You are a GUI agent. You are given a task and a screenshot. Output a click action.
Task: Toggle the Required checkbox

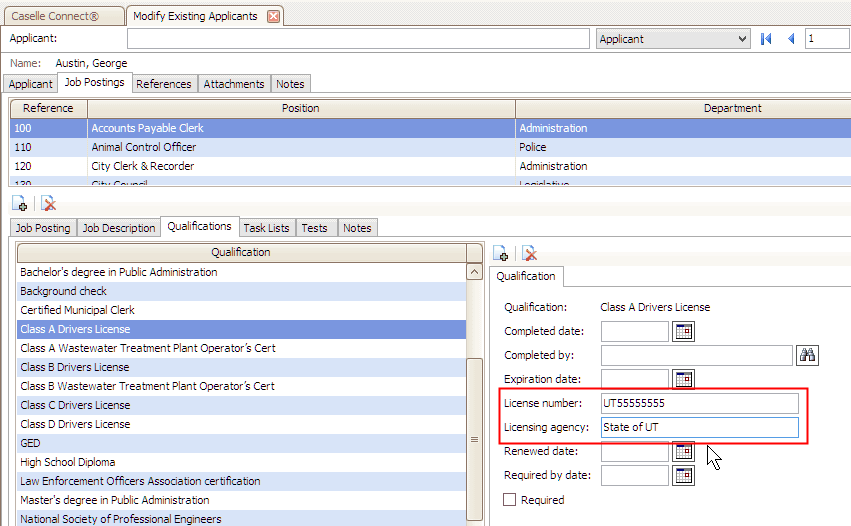click(510, 500)
